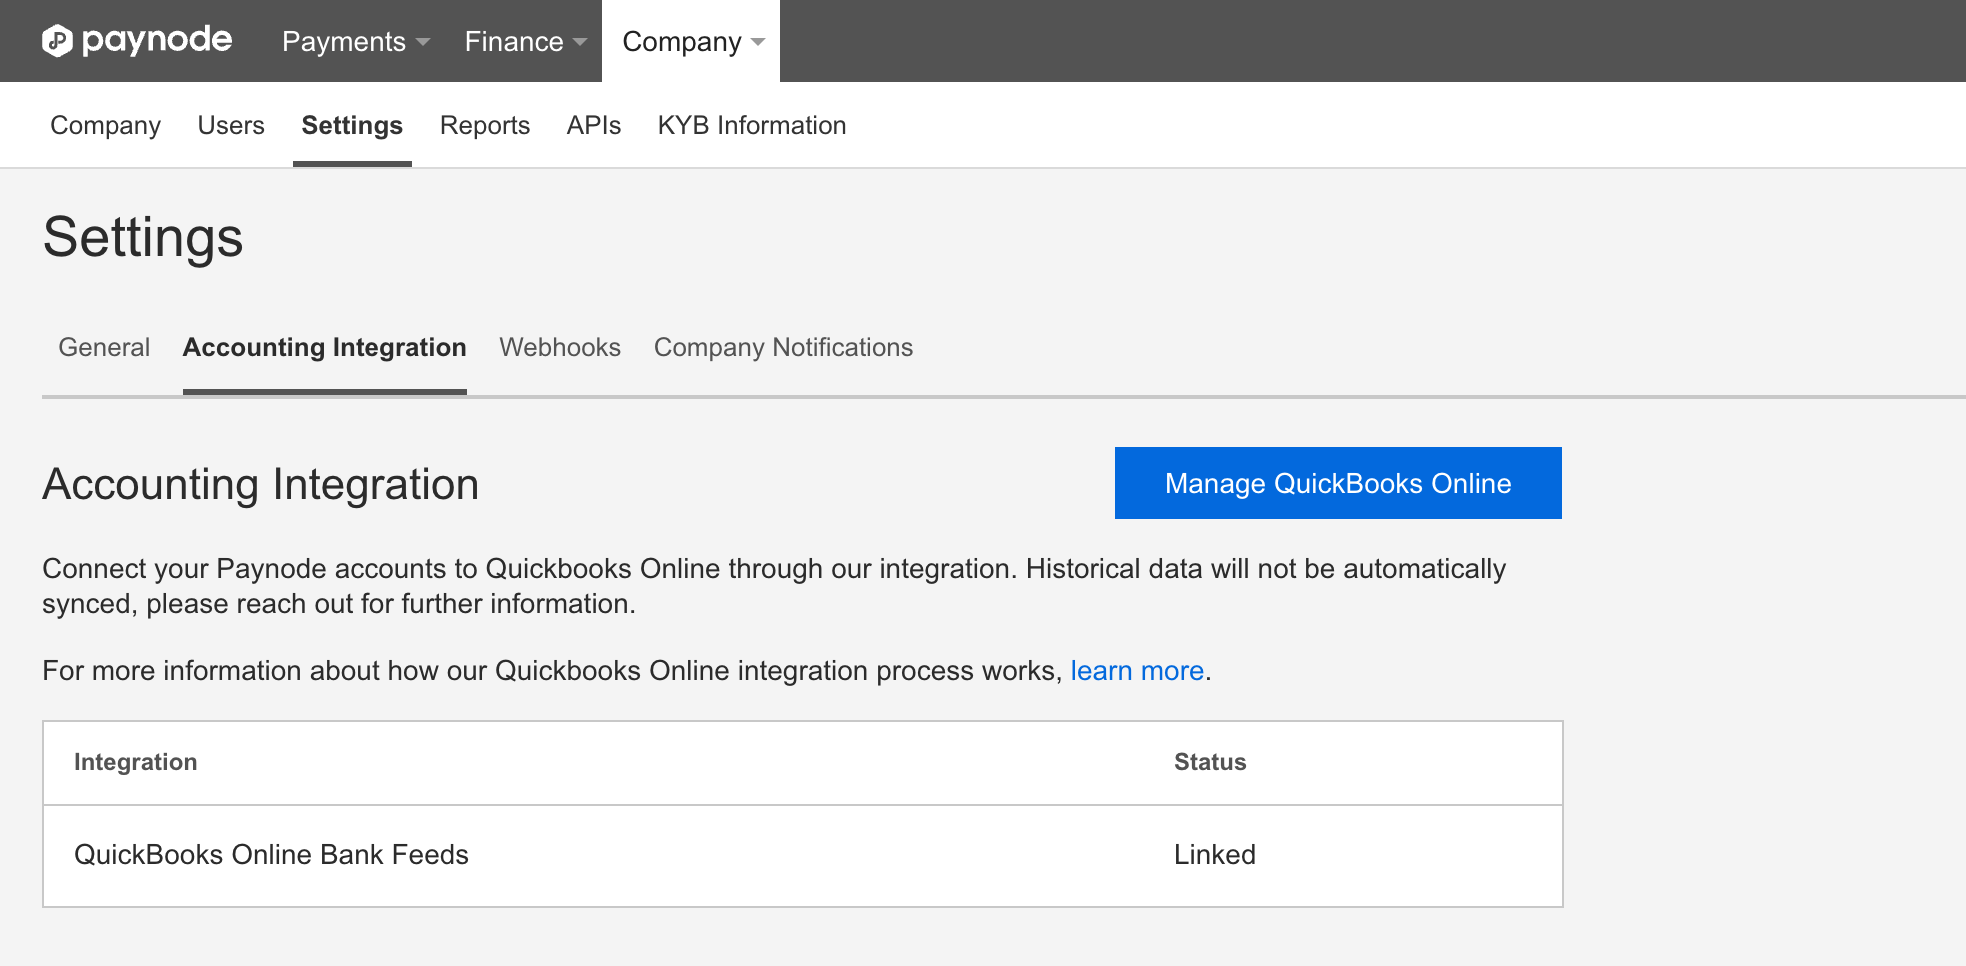Expand the Company dropdown in top bar

[692, 41]
